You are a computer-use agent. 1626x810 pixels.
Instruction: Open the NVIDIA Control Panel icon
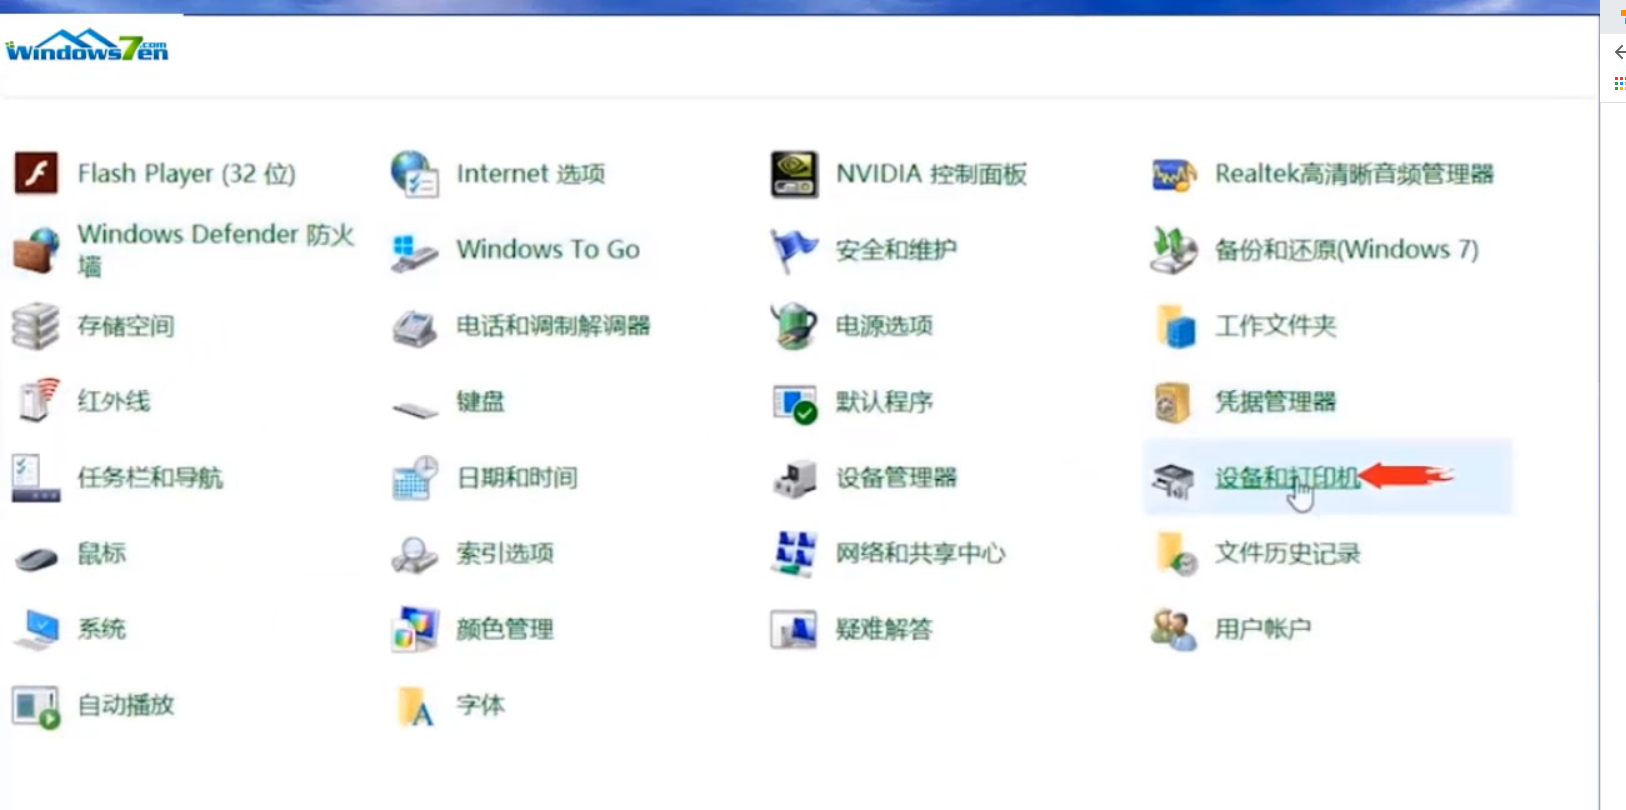click(x=794, y=174)
